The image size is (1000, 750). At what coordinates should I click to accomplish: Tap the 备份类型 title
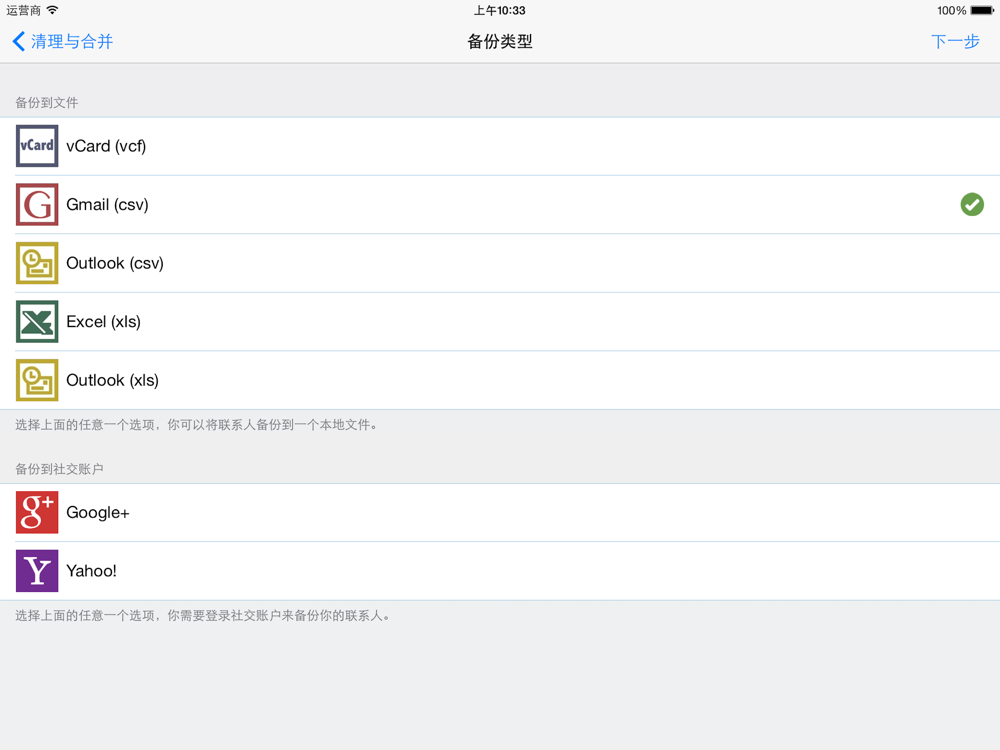point(500,41)
